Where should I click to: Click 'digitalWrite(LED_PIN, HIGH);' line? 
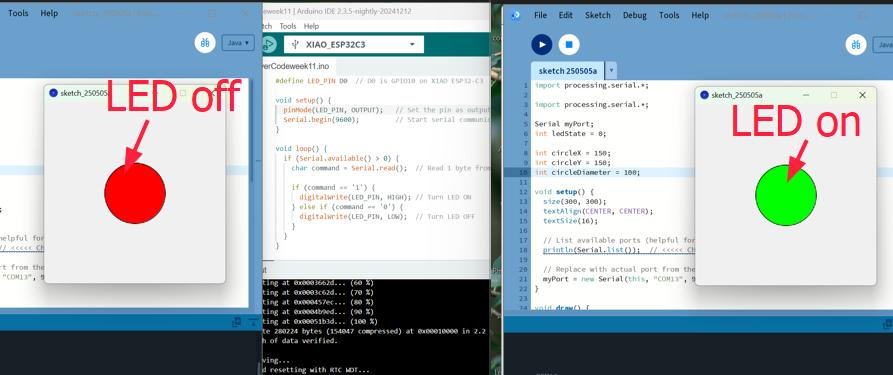point(355,197)
